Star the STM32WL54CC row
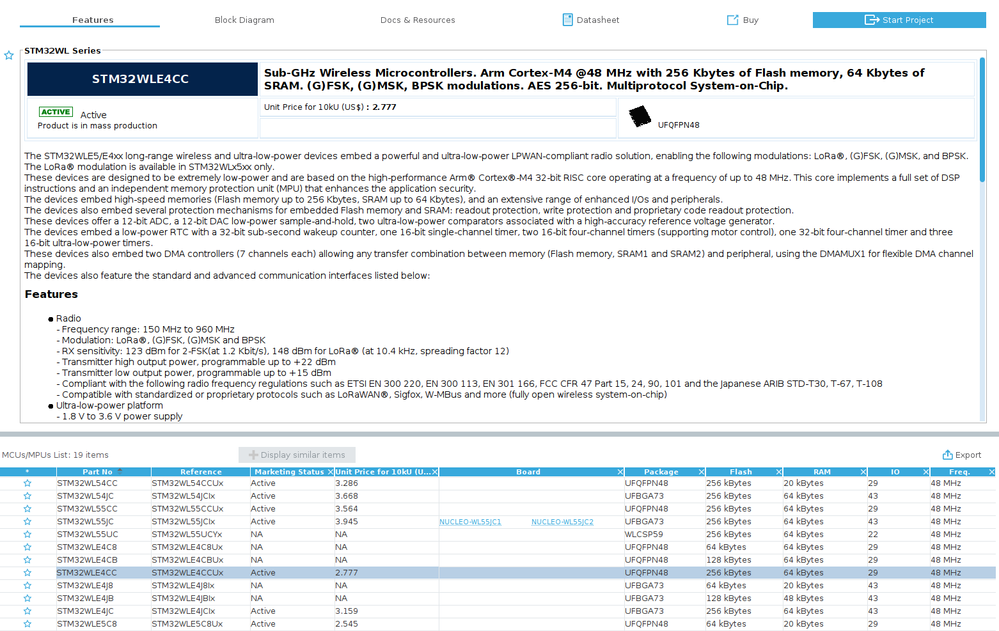999x631 pixels. (27, 483)
